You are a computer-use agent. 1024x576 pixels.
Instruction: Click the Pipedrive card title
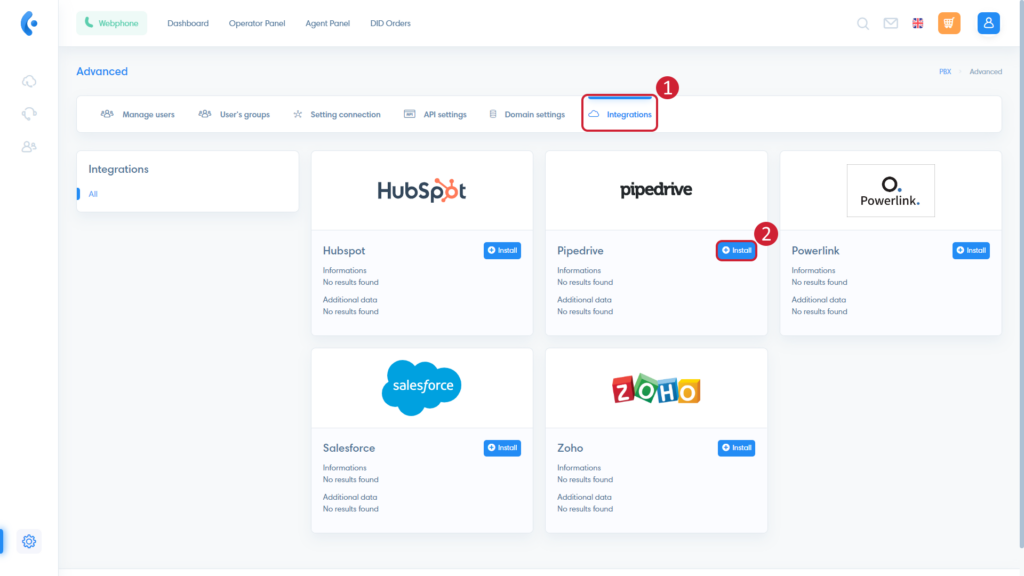tap(580, 251)
